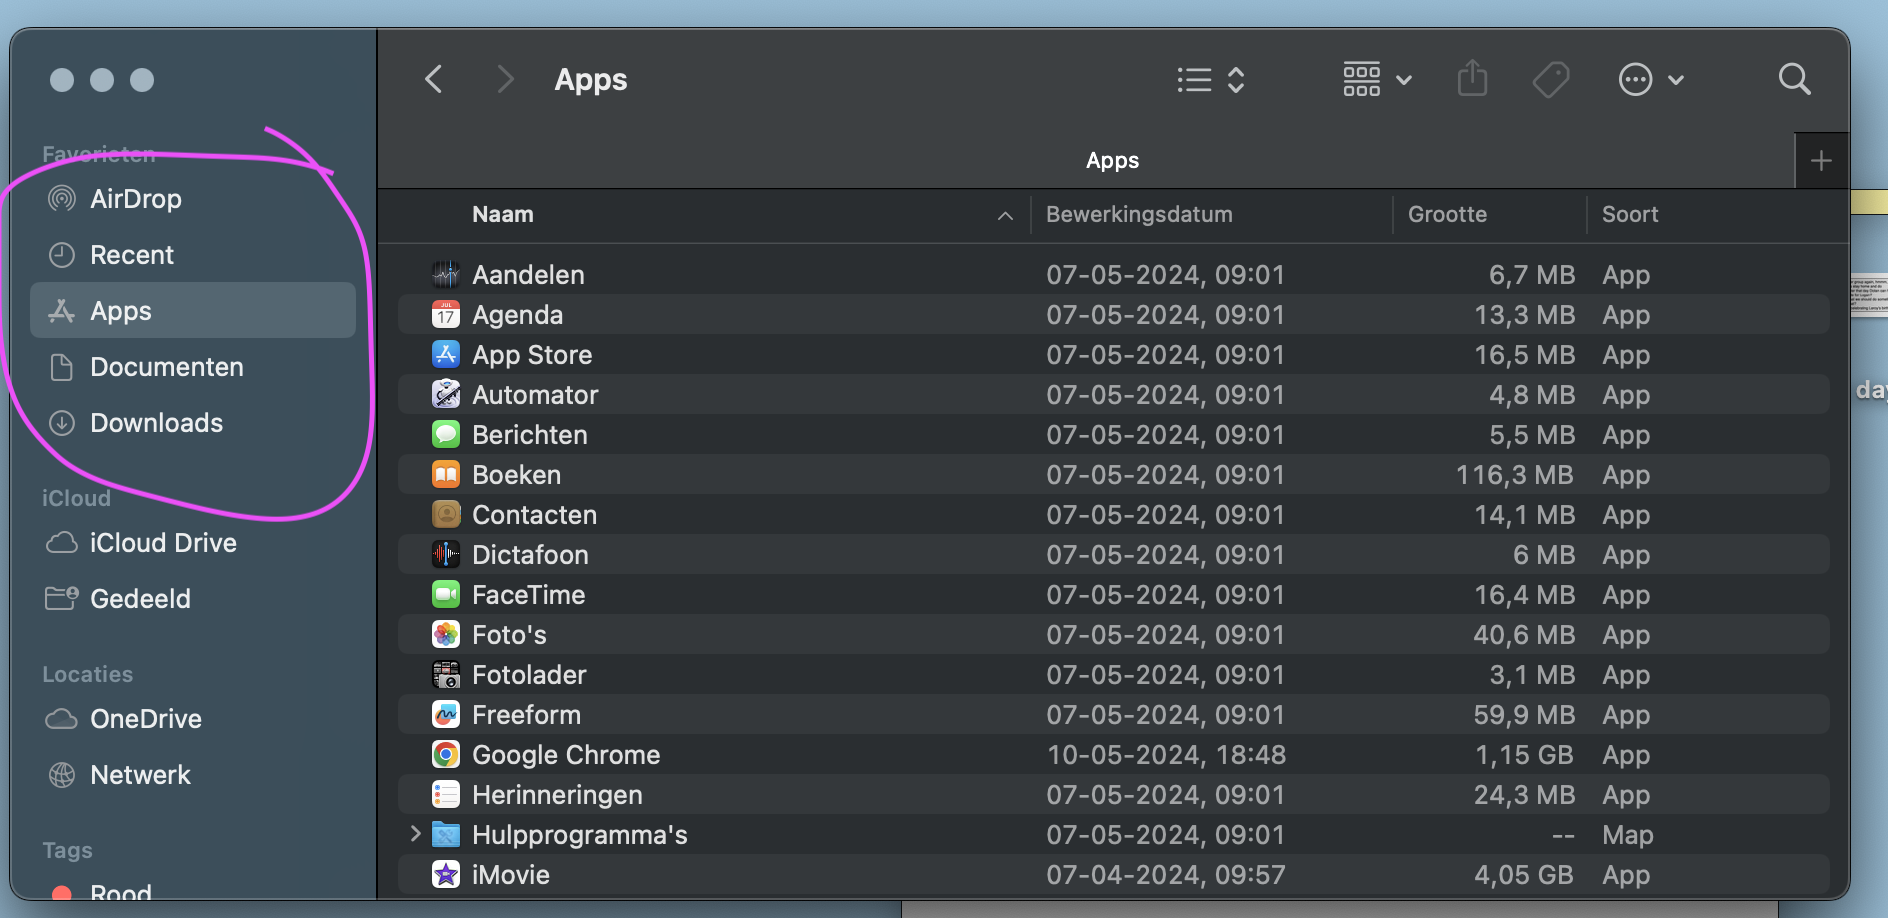1888x918 pixels.
Task: Sort by Bewerkingsdatum column header
Action: 1139,215
